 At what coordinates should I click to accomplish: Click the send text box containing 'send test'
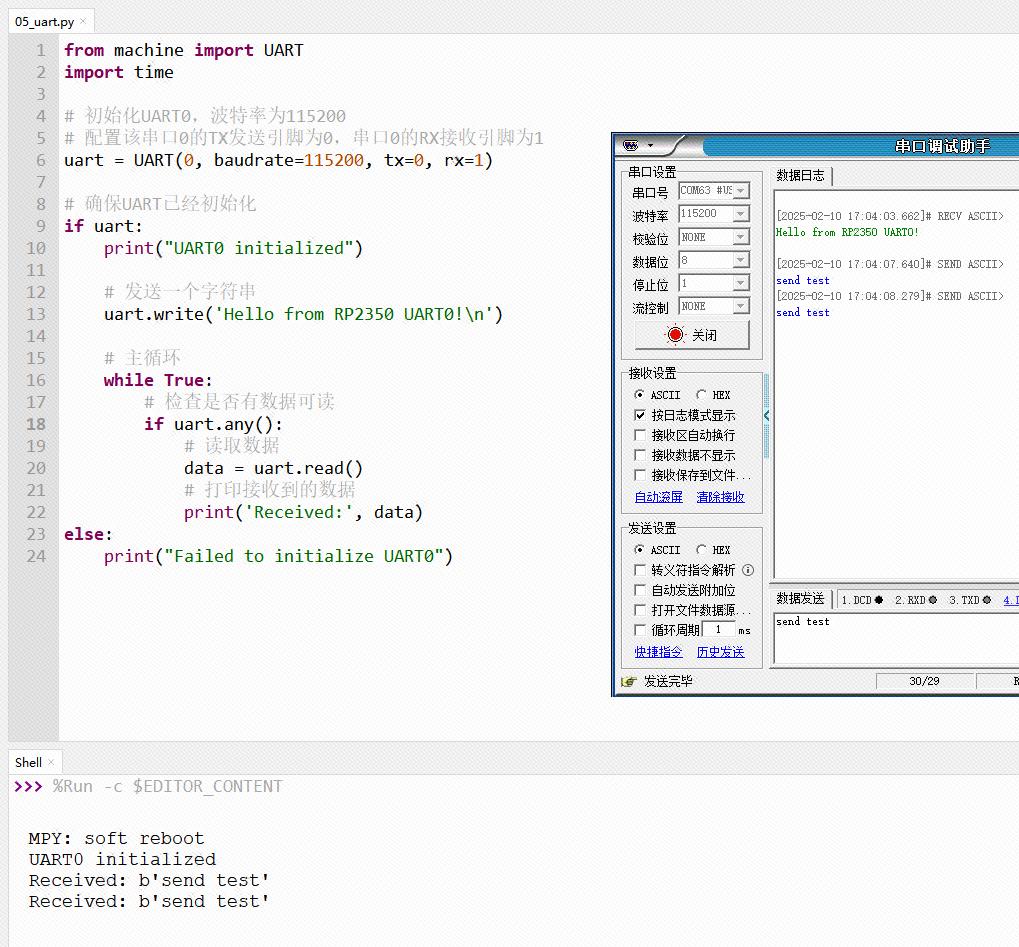897,638
